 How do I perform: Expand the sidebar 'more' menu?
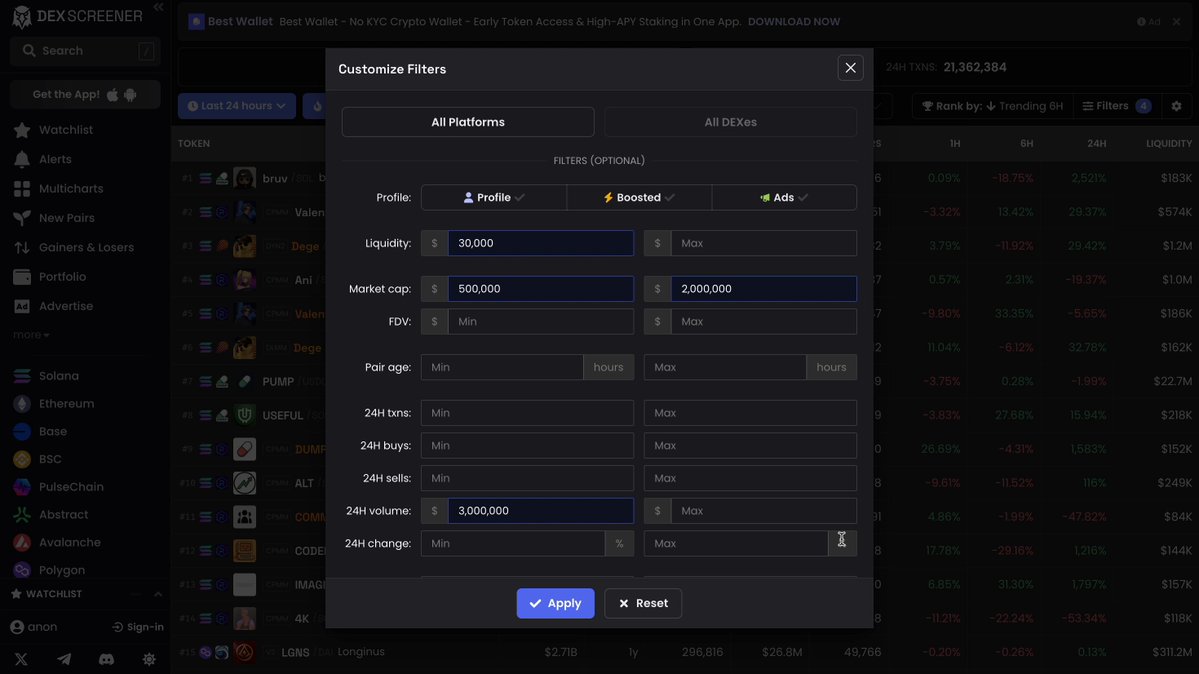31,335
